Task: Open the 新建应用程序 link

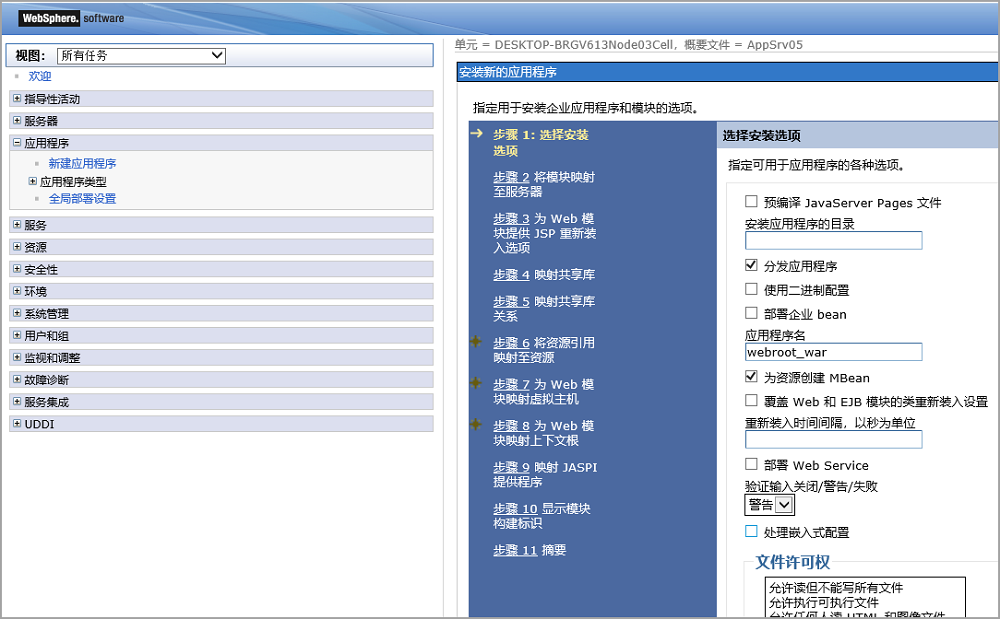Action: click(x=82, y=163)
